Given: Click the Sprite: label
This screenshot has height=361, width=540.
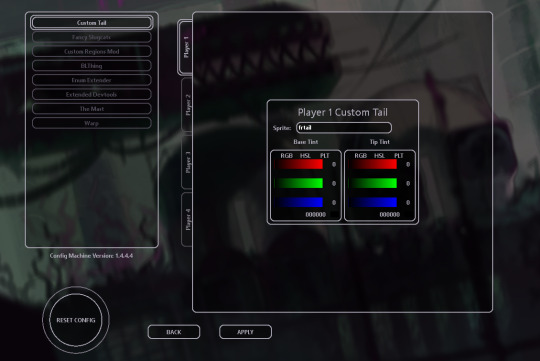Looking at the screenshot, I should pyautogui.click(x=282, y=128).
